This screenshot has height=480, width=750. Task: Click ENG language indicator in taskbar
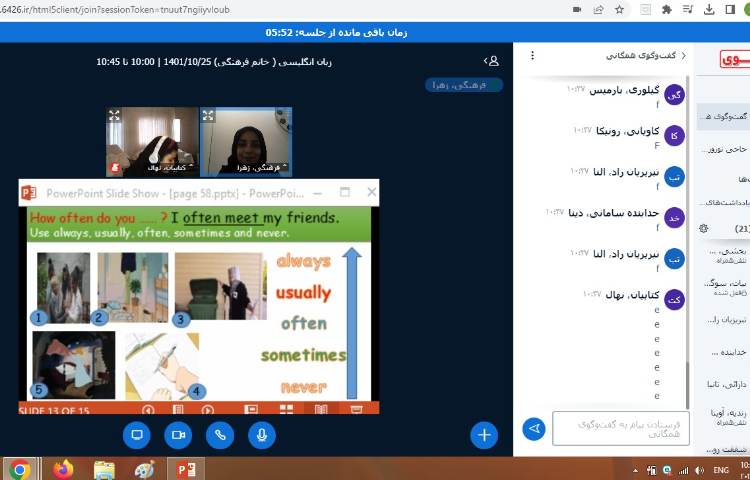[721, 470]
